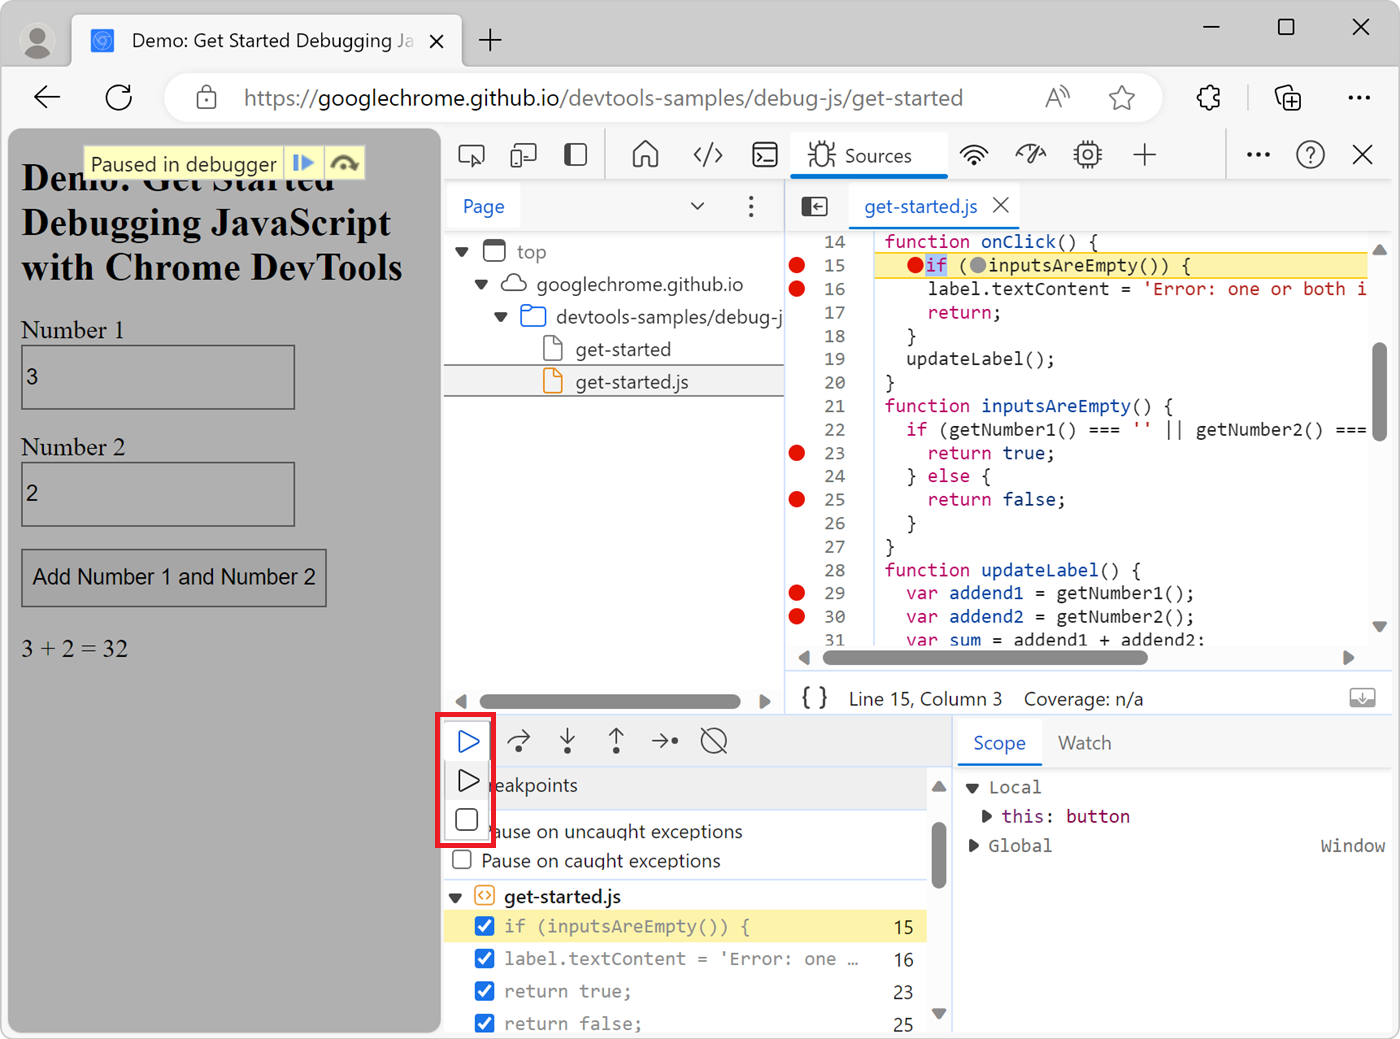Click inside the Number 1 input field

157,377
